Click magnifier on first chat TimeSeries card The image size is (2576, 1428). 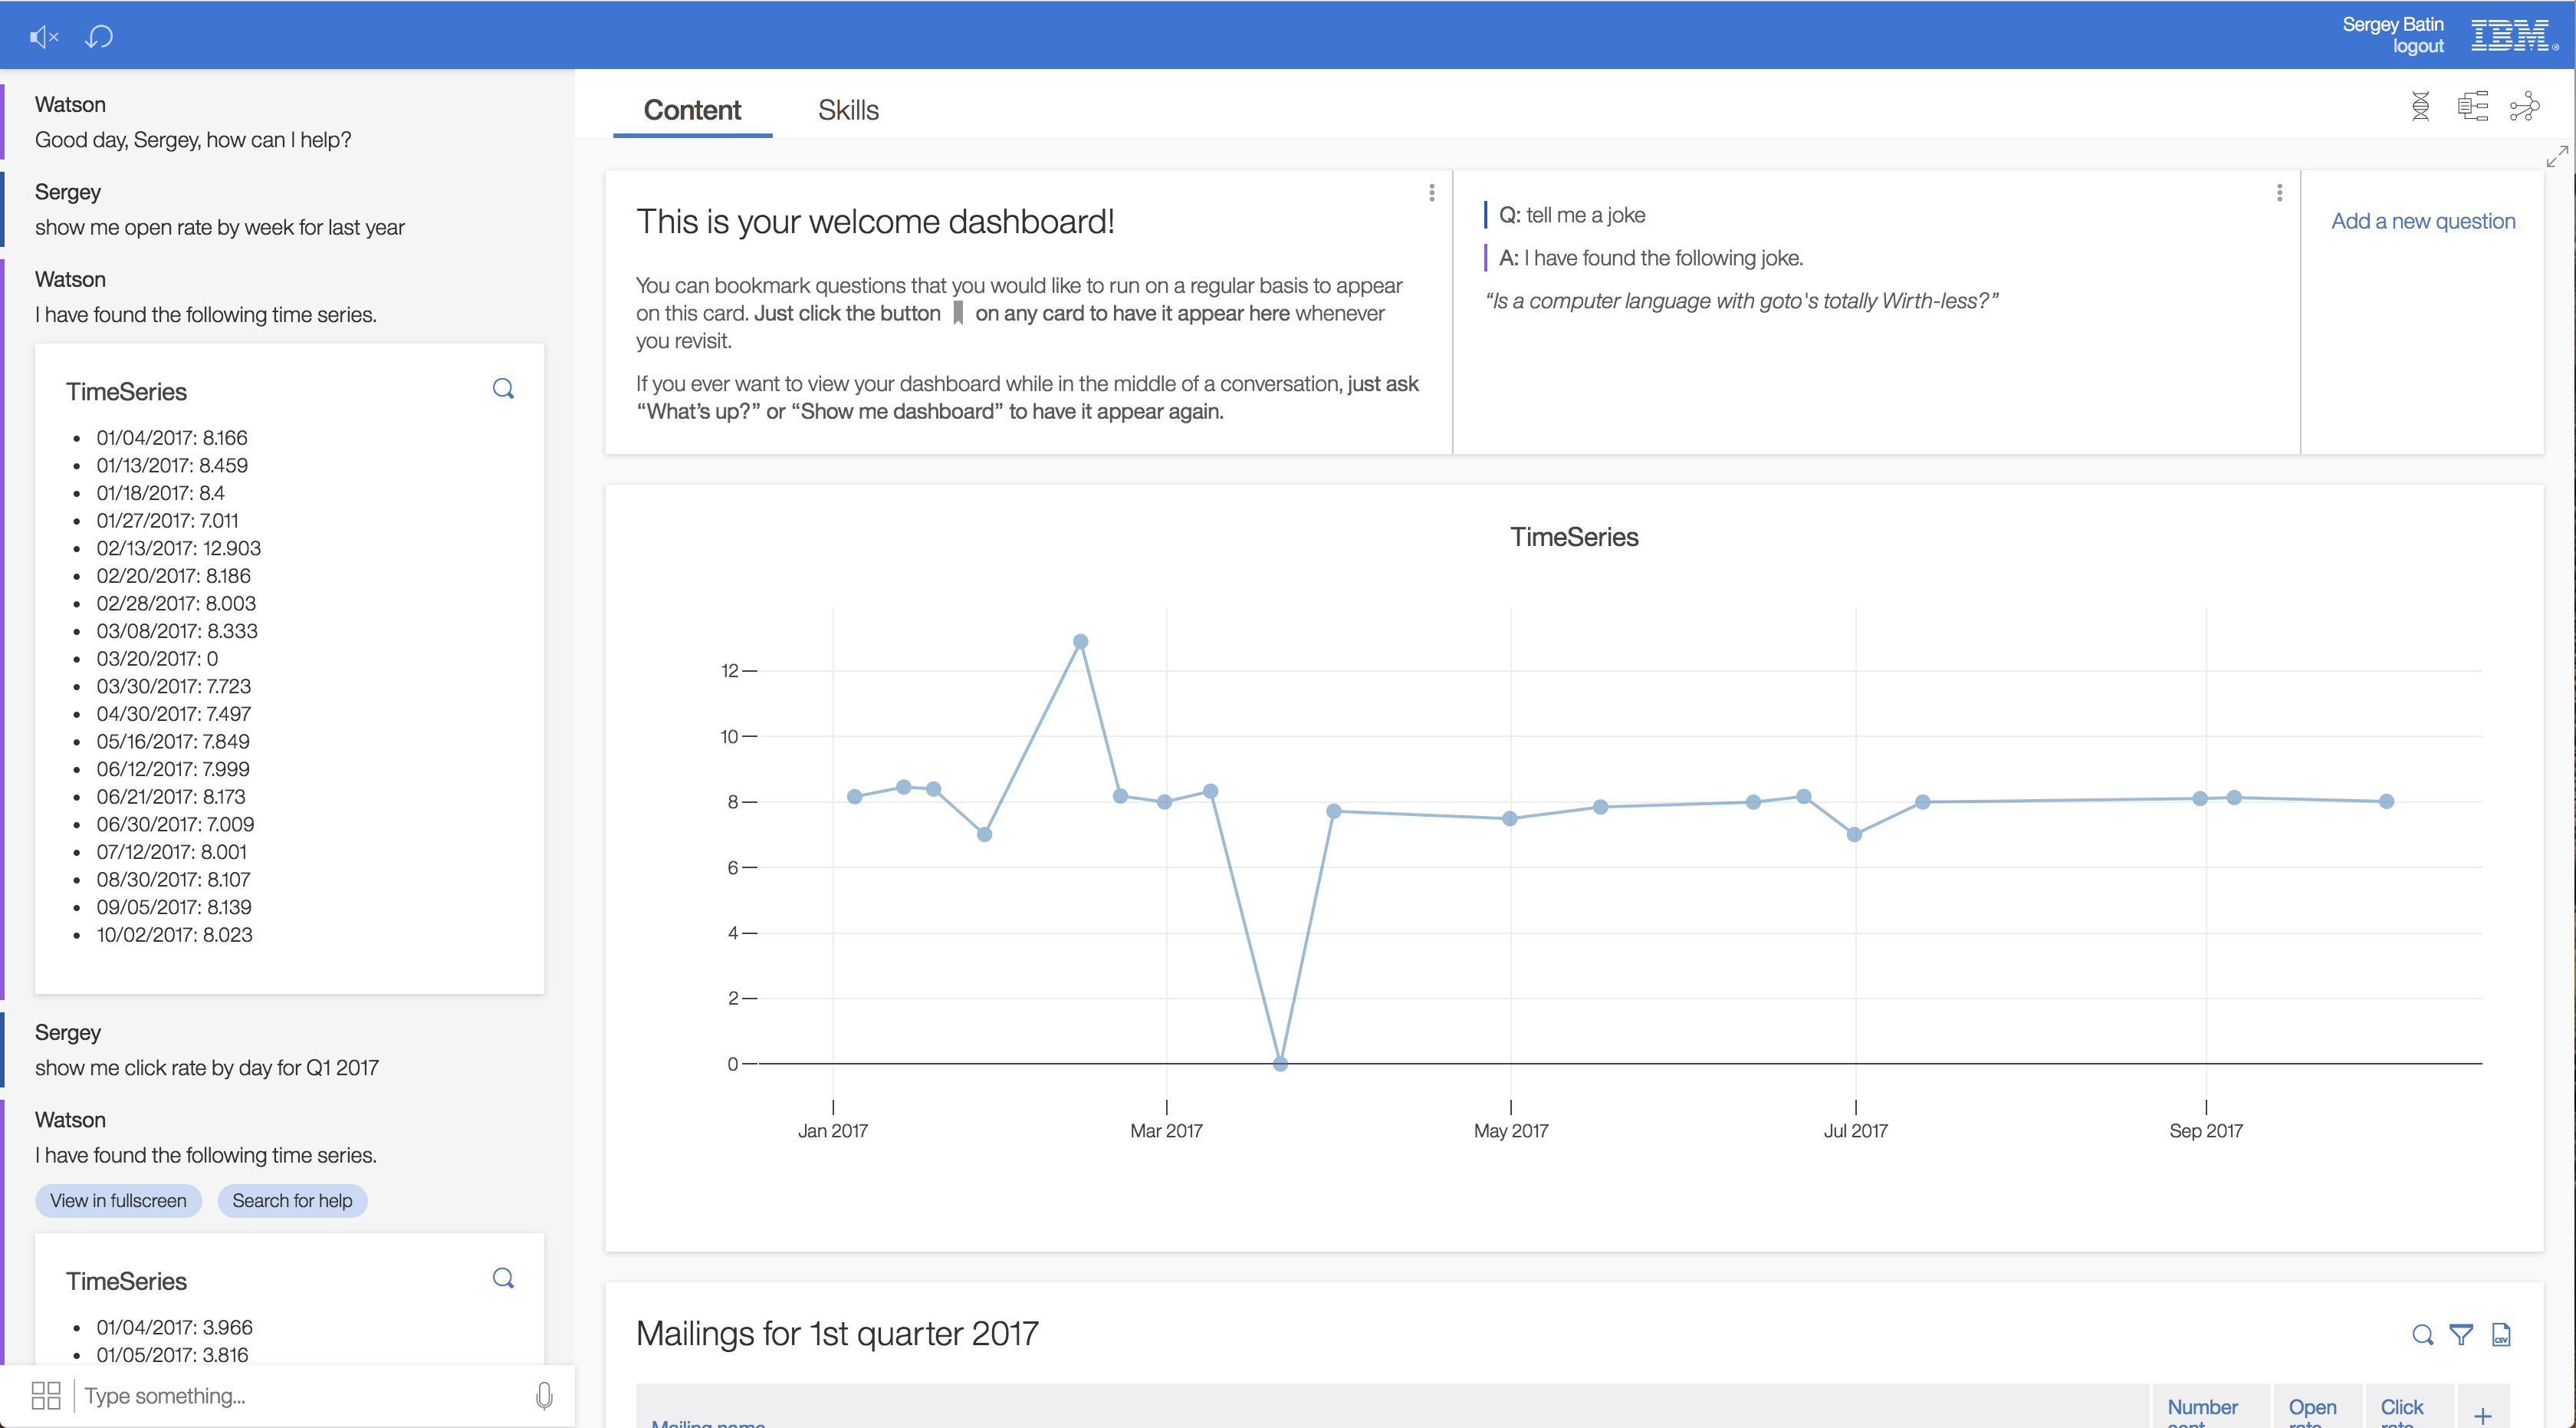click(x=503, y=389)
